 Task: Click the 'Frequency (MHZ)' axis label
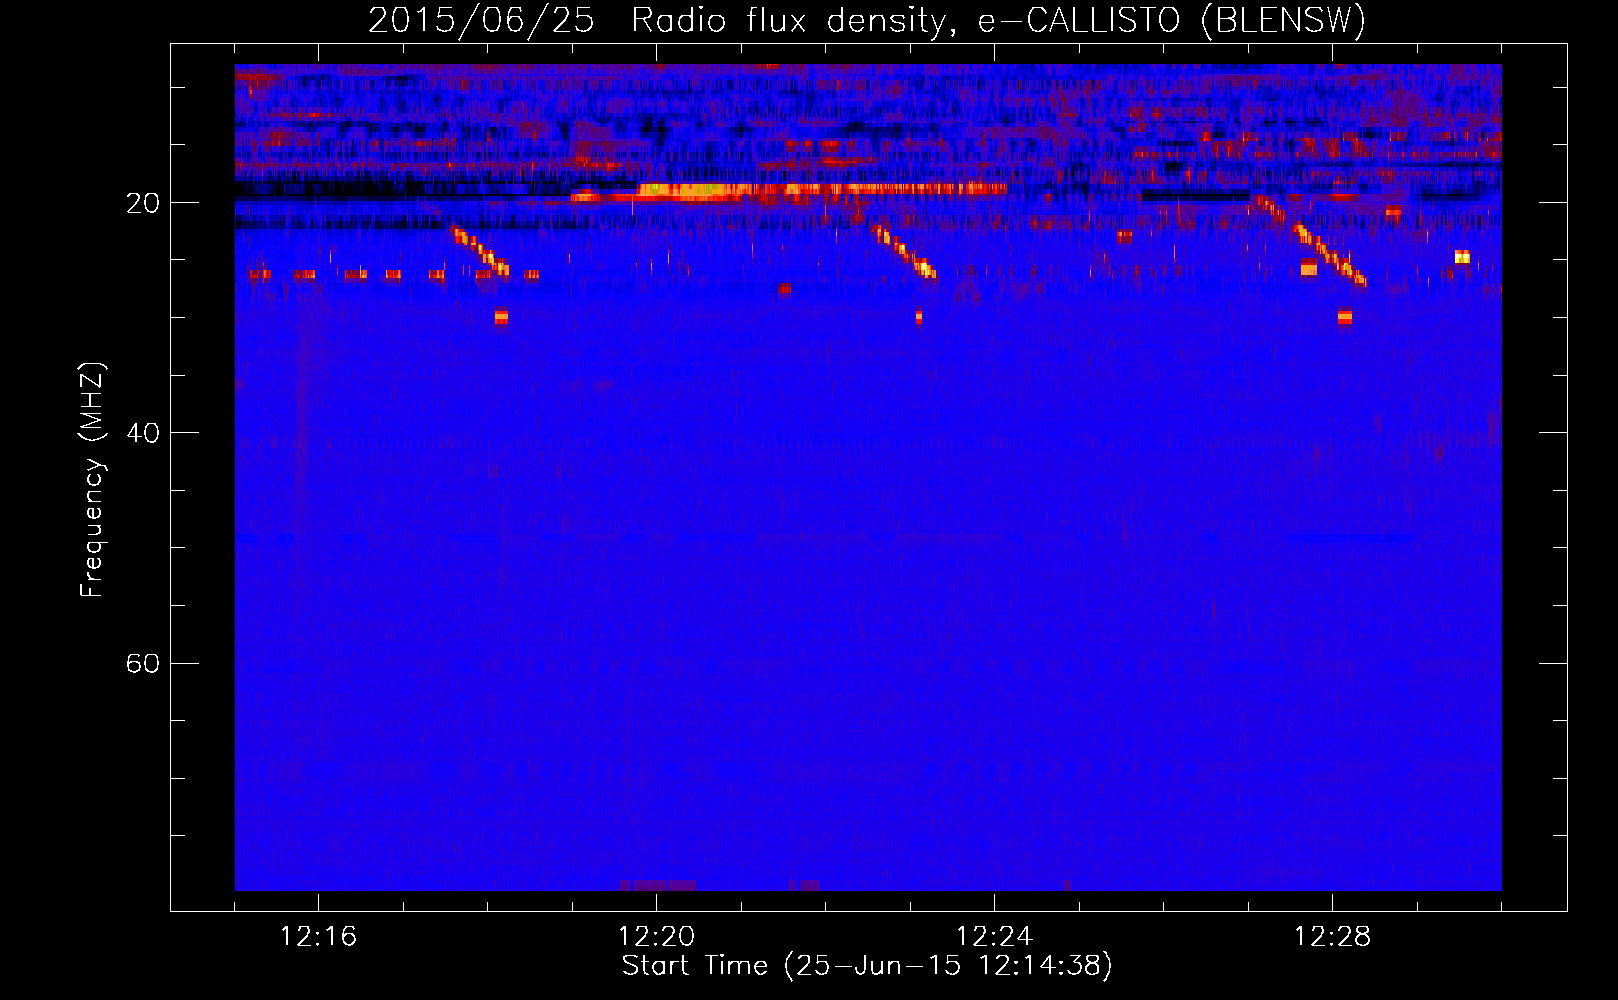click(92, 480)
